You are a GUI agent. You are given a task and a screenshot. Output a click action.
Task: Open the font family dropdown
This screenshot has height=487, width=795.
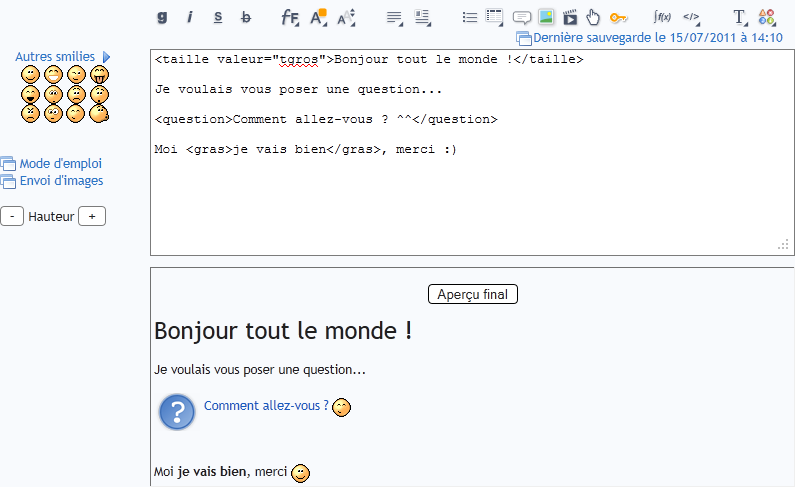point(290,18)
